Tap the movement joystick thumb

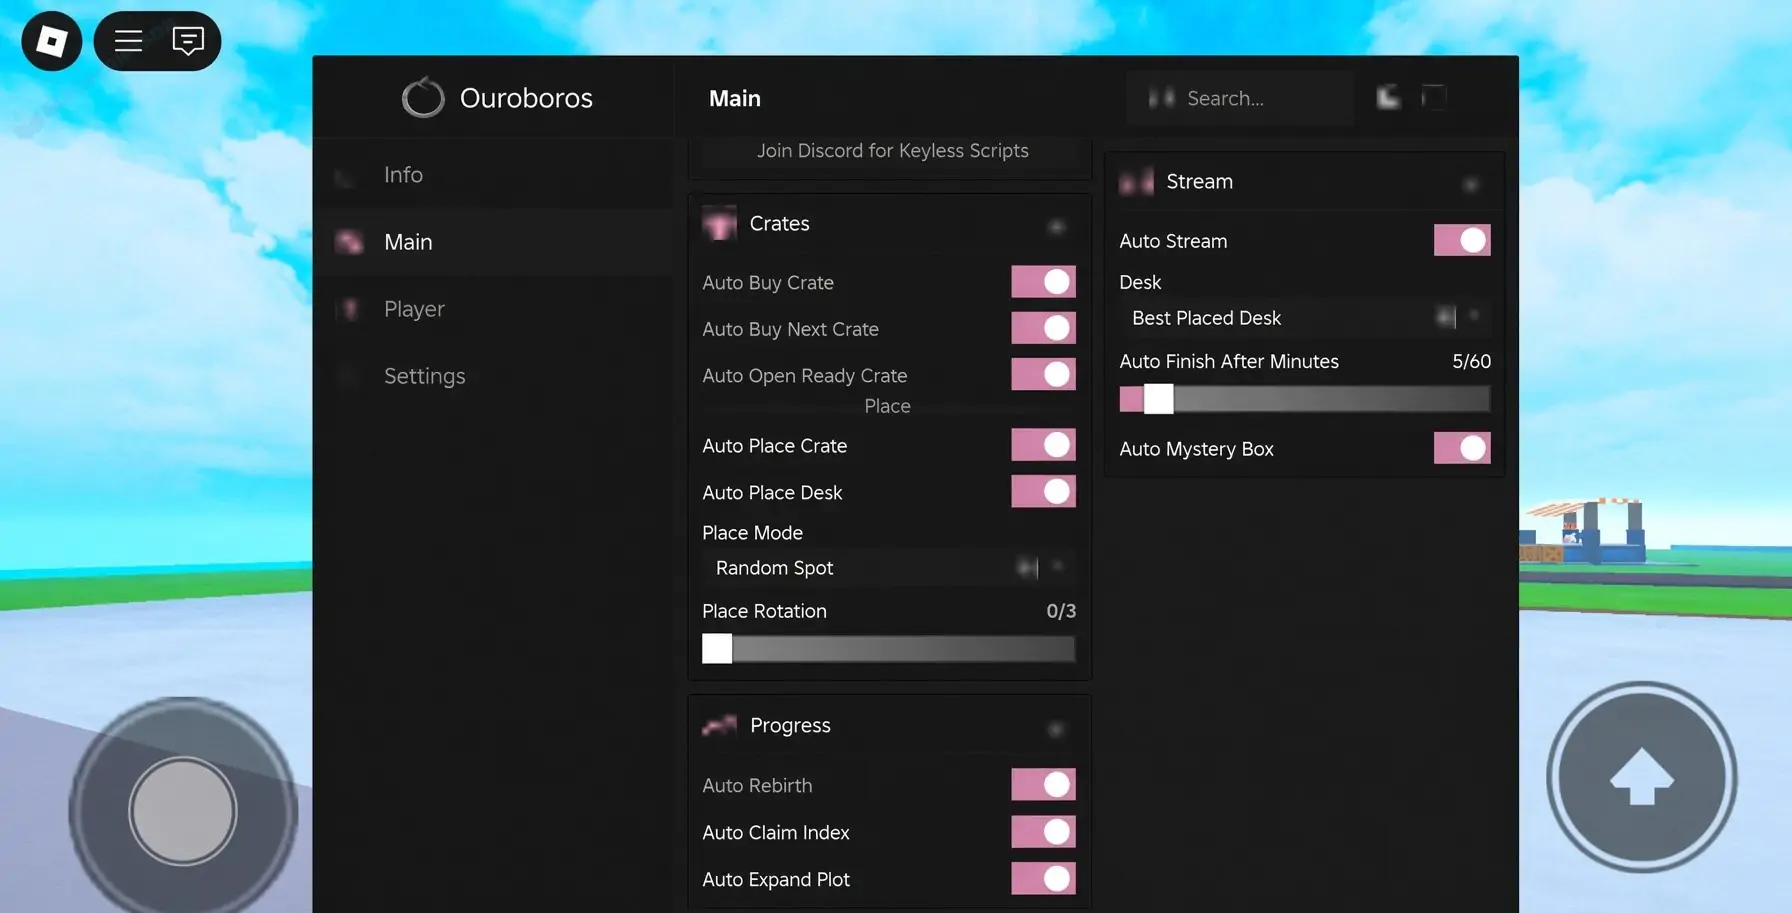(183, 811)
